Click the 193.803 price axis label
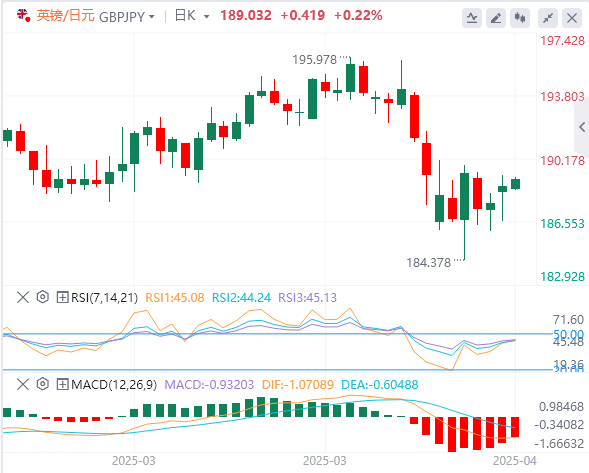This screenshot has height=473, width=589. pyautogui.click(x=562, y=97)
